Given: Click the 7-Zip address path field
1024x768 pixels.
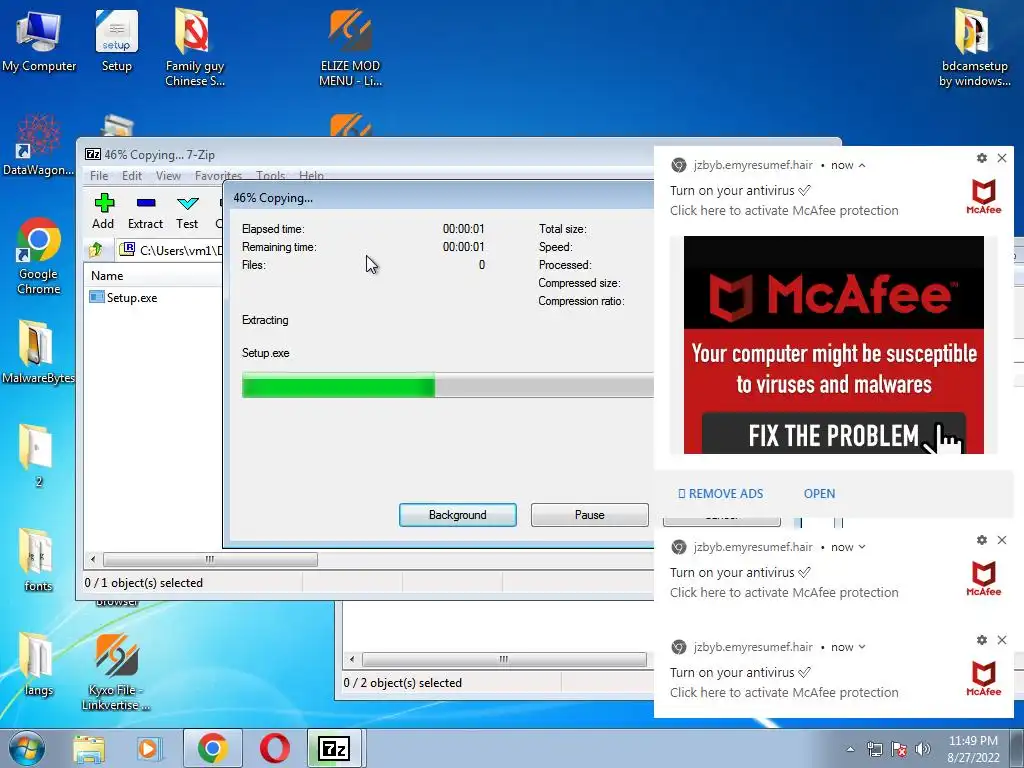Looking at the screenshot, I should click(171, 250).
